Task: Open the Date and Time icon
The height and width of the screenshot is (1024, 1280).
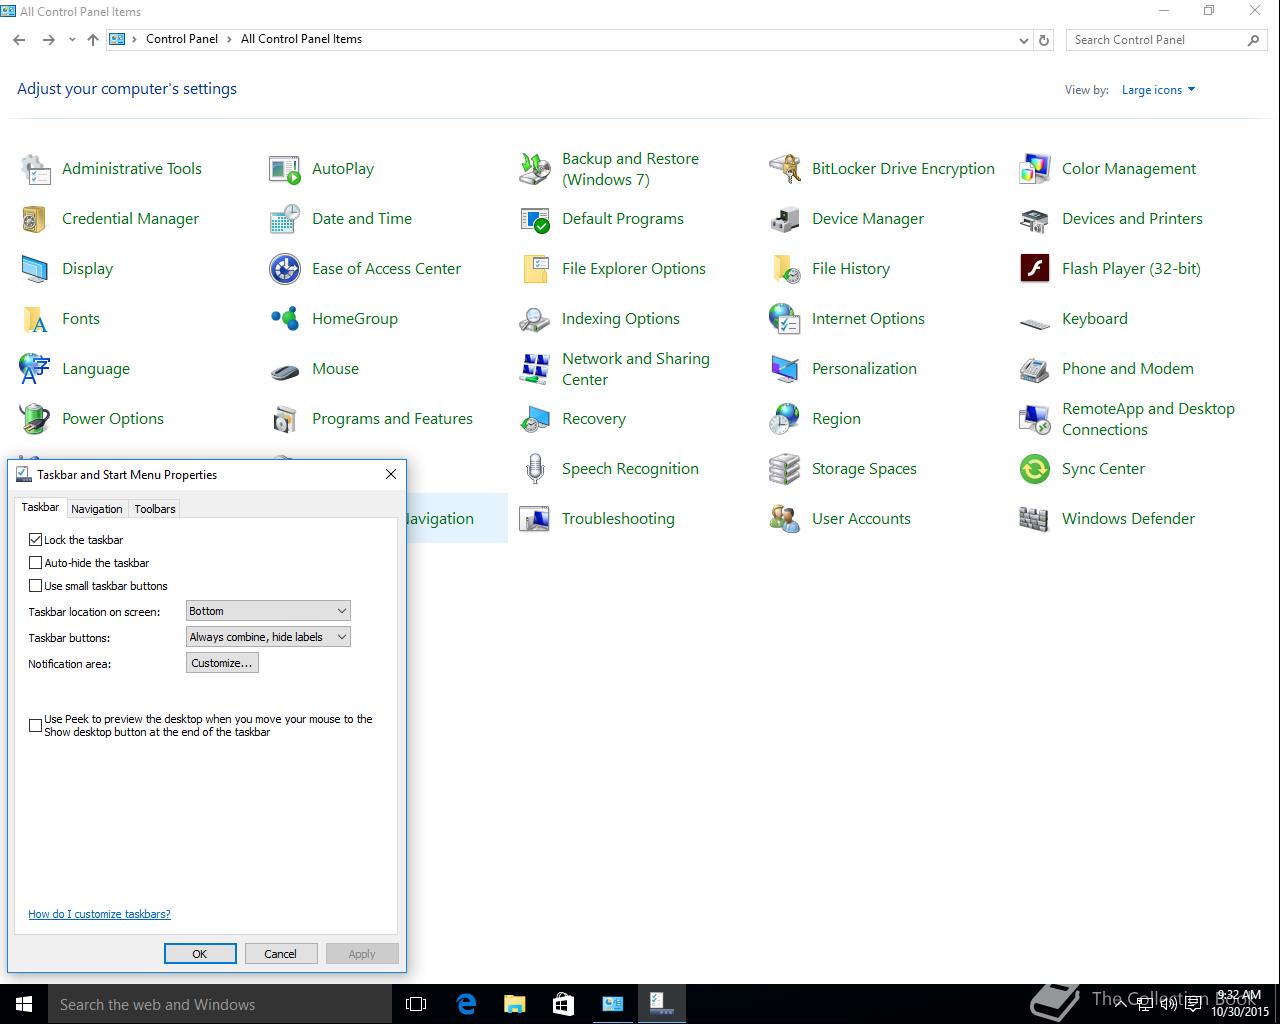Action: pos(285,219)
